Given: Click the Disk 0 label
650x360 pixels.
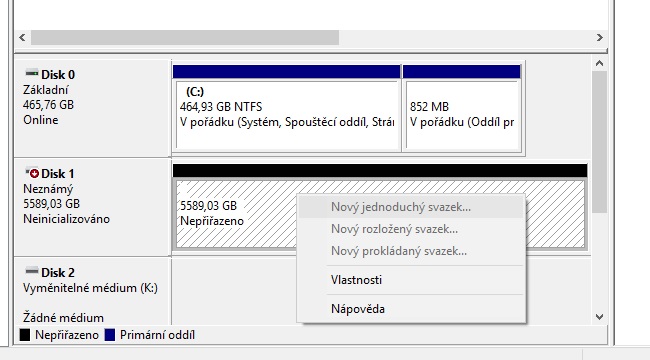Looking at the screenshot, I should (58, 75).
